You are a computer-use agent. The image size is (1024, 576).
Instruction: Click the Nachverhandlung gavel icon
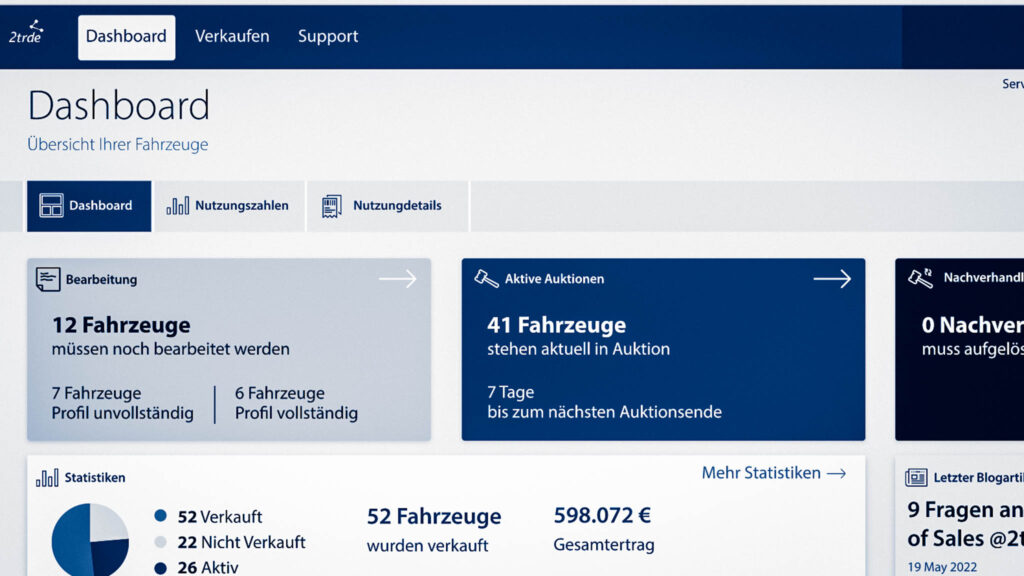point(920,277)
